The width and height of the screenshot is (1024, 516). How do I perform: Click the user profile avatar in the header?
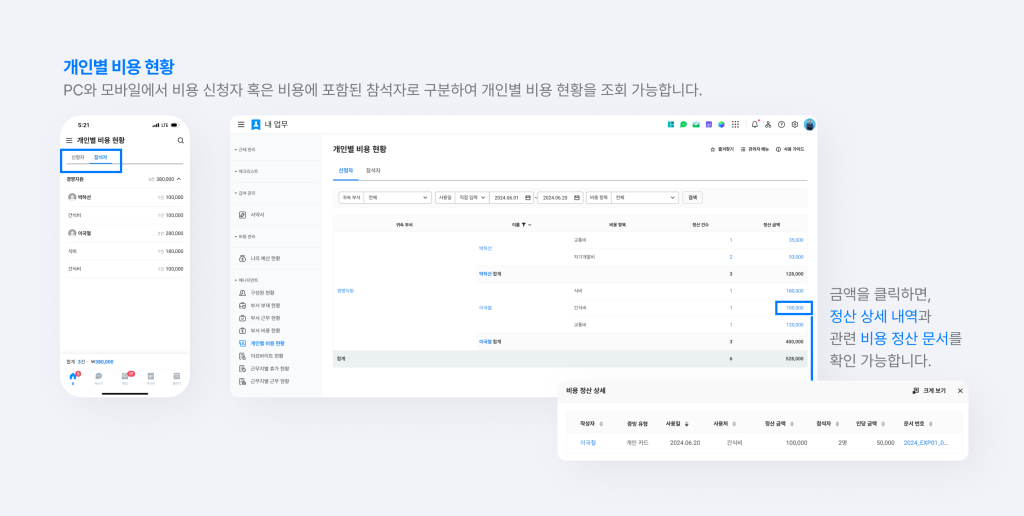(x=810, y=124)
